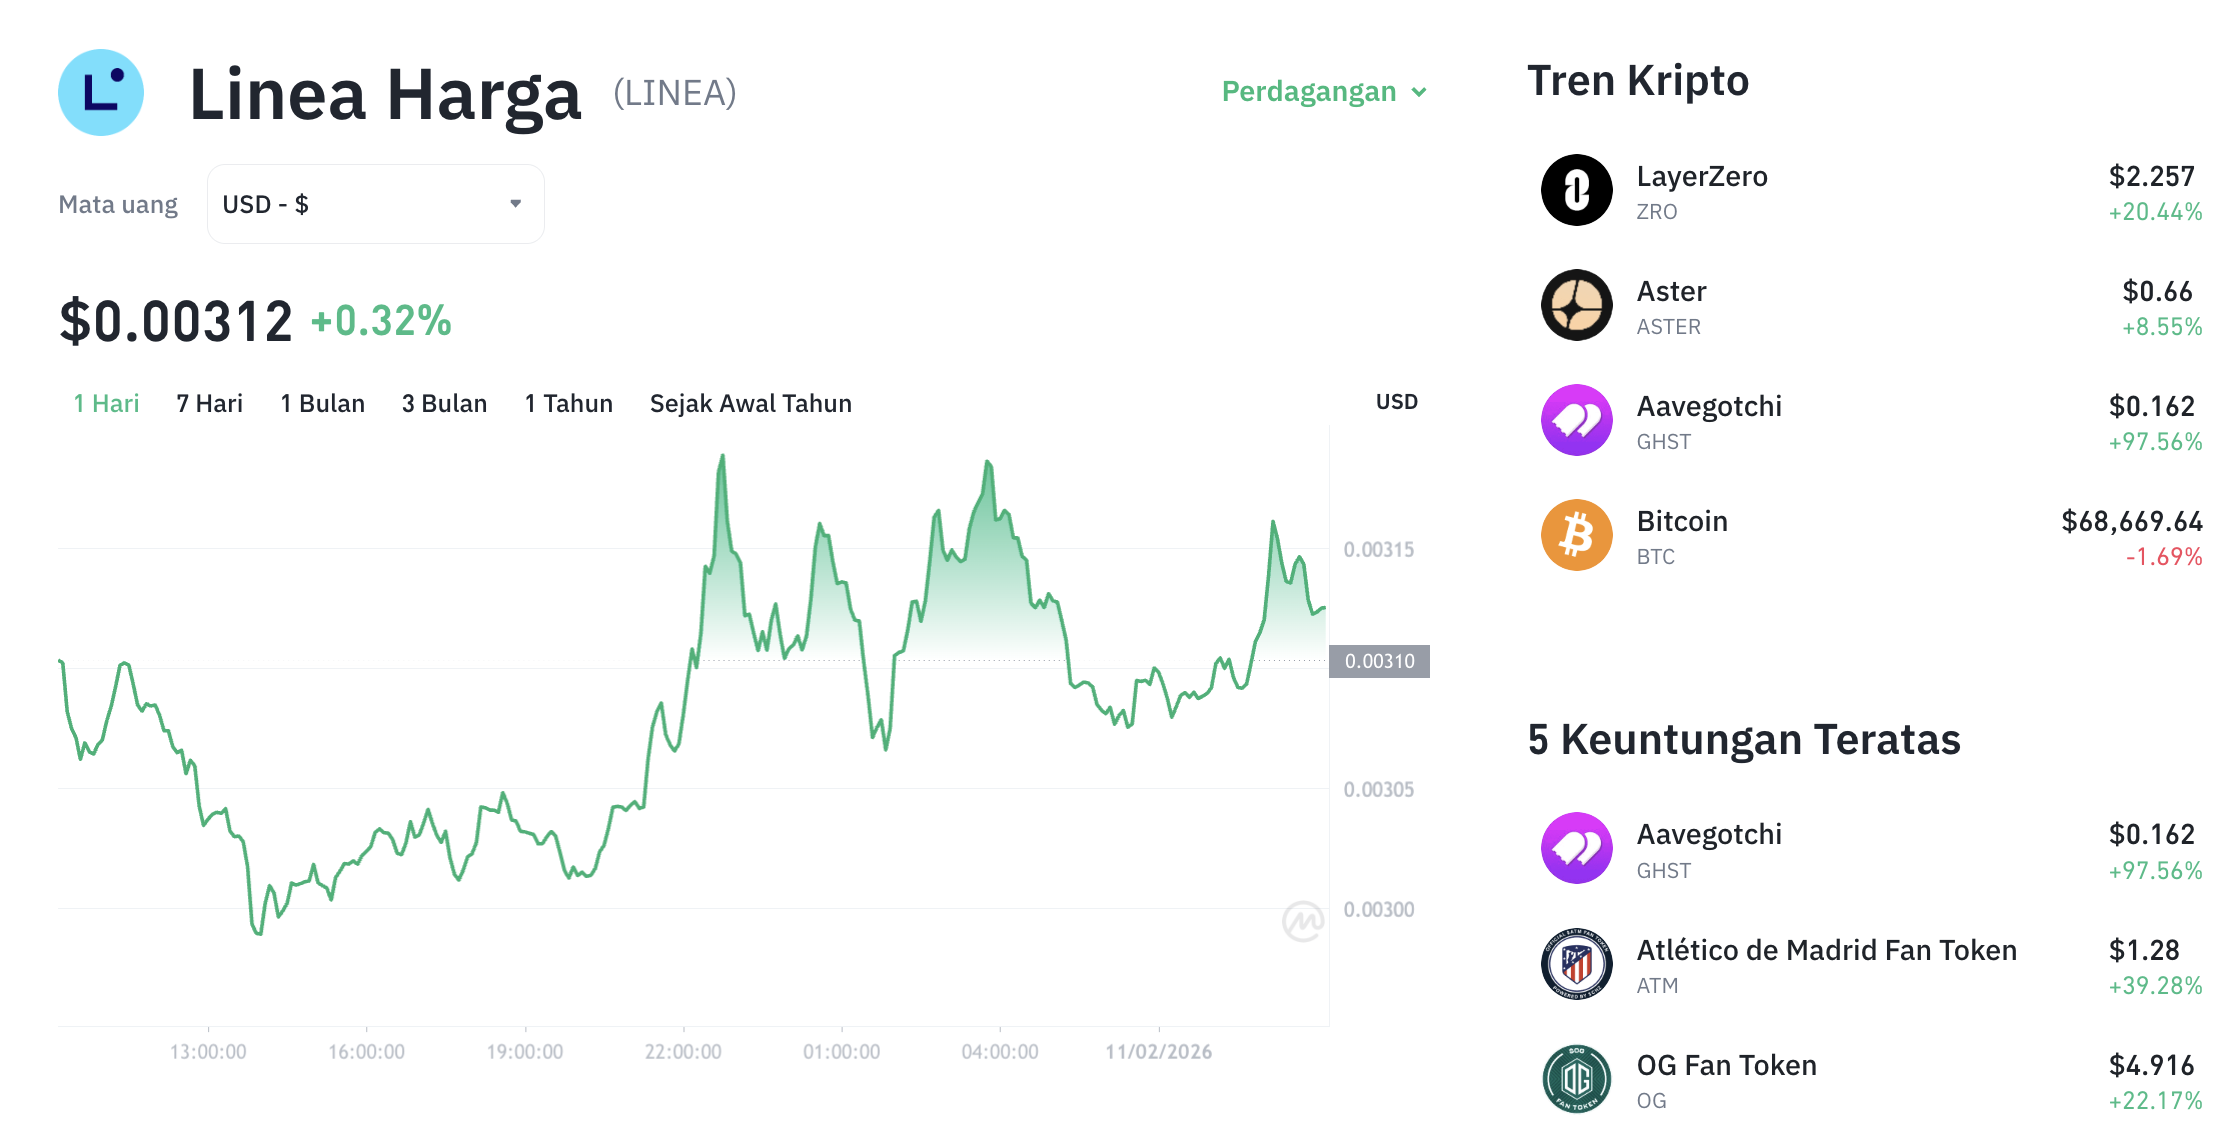The image size is (2216, 1130).
Task: Switch to the 7 Hari chart range
Action: (x=208, y=403)
